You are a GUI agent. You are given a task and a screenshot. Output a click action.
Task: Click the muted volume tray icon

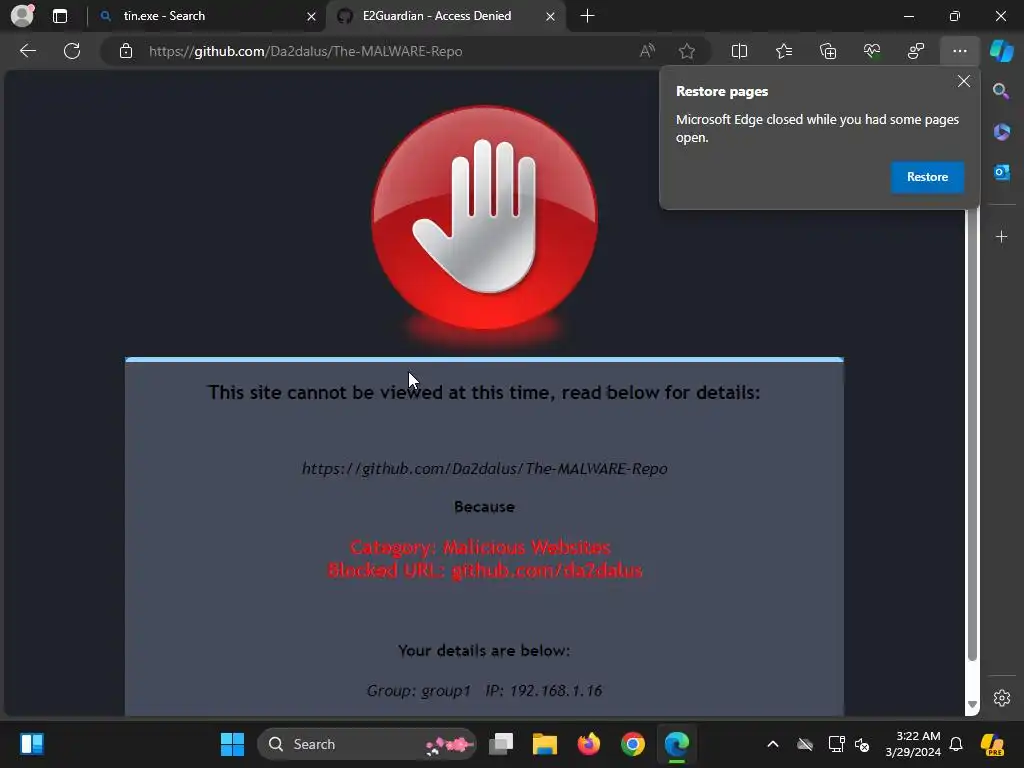pyautogui.click(x=862, y=744)
